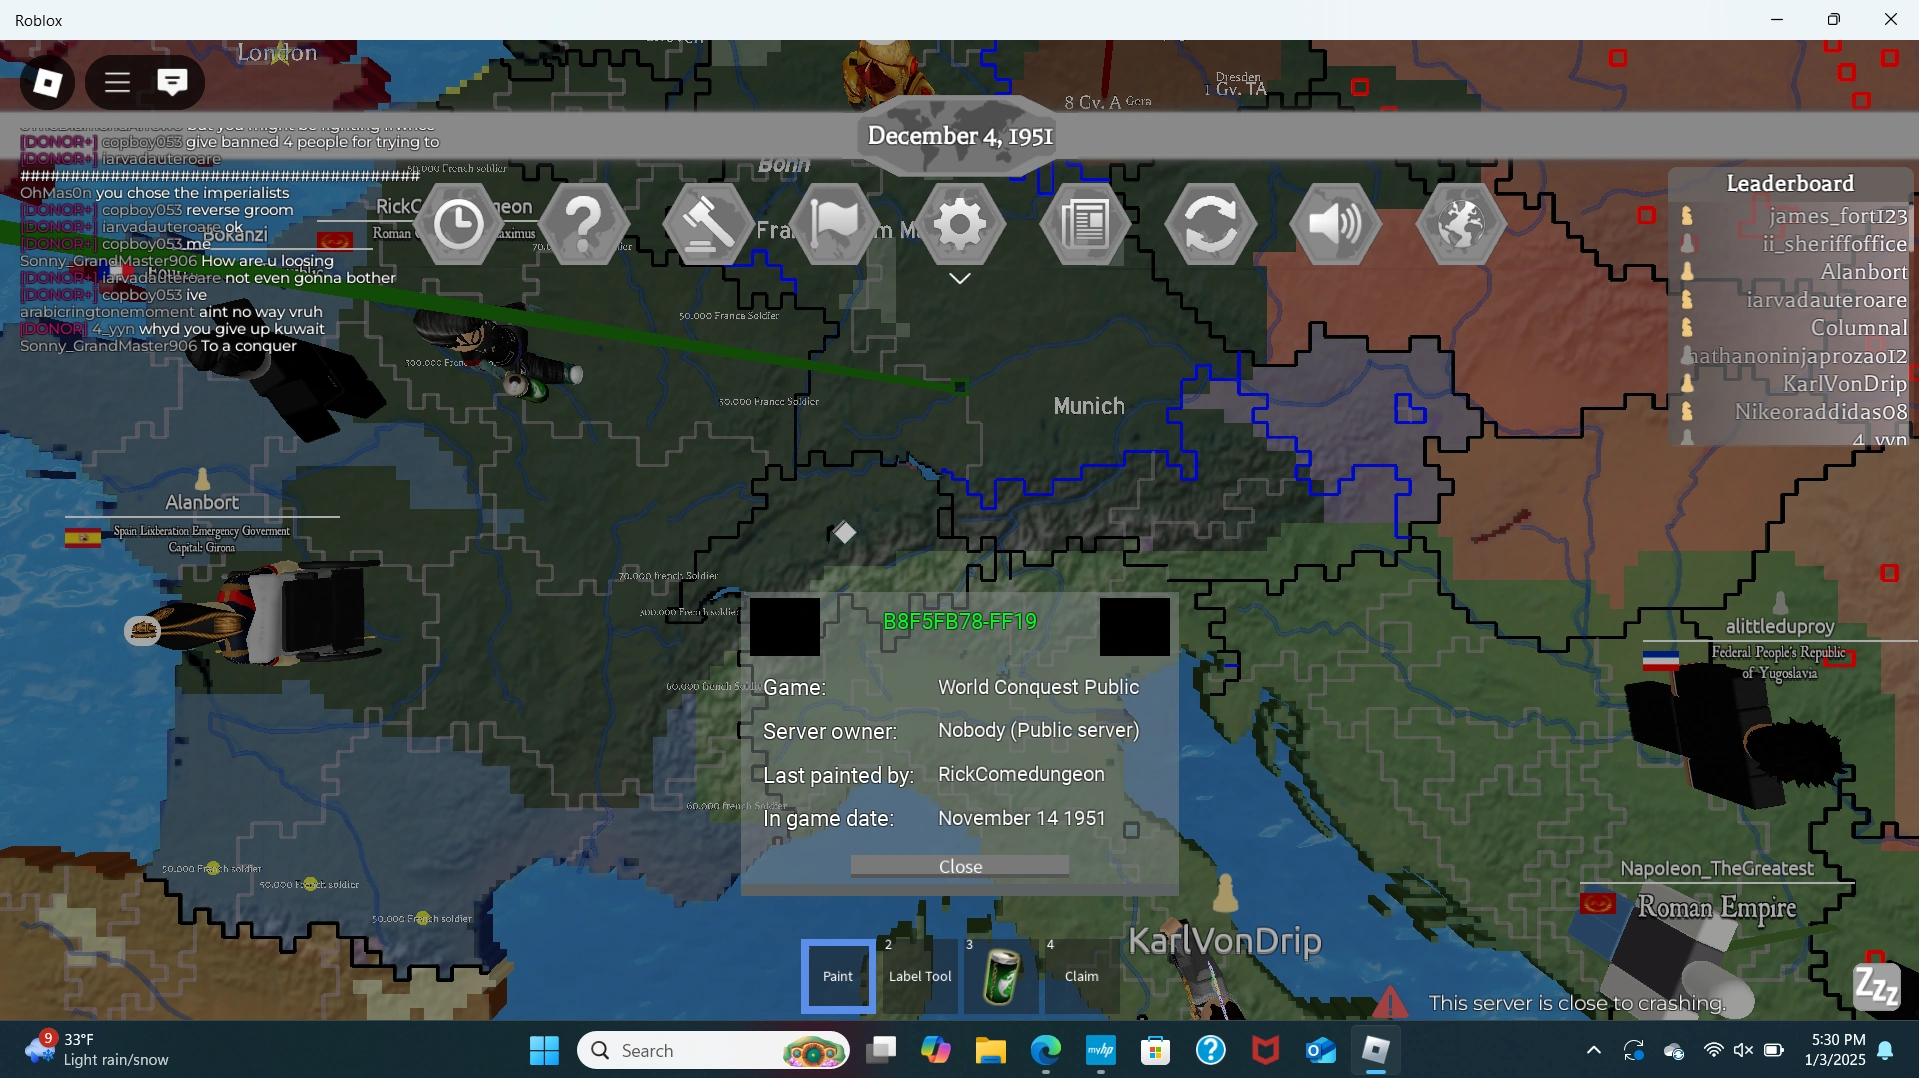Open the notification bell in the system tray
Viewport: 1919px width, 1078px height.
click(1886, 1050)
